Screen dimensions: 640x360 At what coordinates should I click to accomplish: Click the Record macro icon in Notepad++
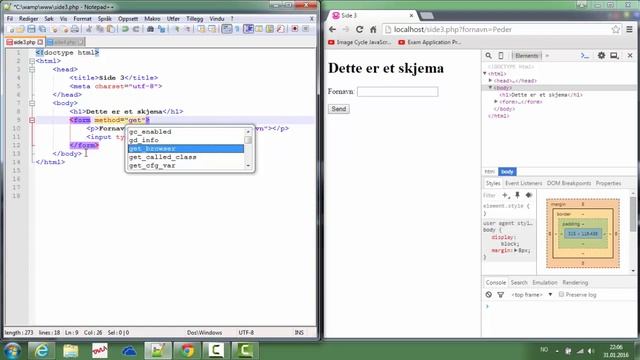pos(295,29)
